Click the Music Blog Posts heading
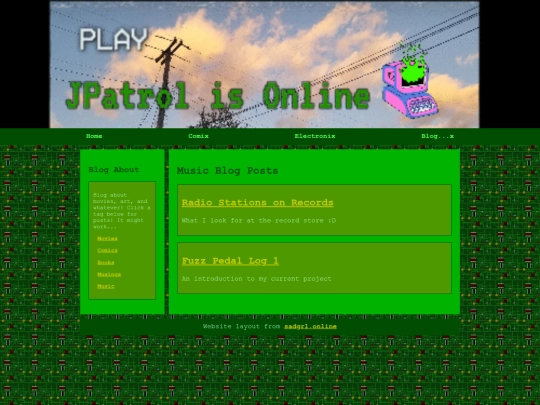 tap(227, 170)
